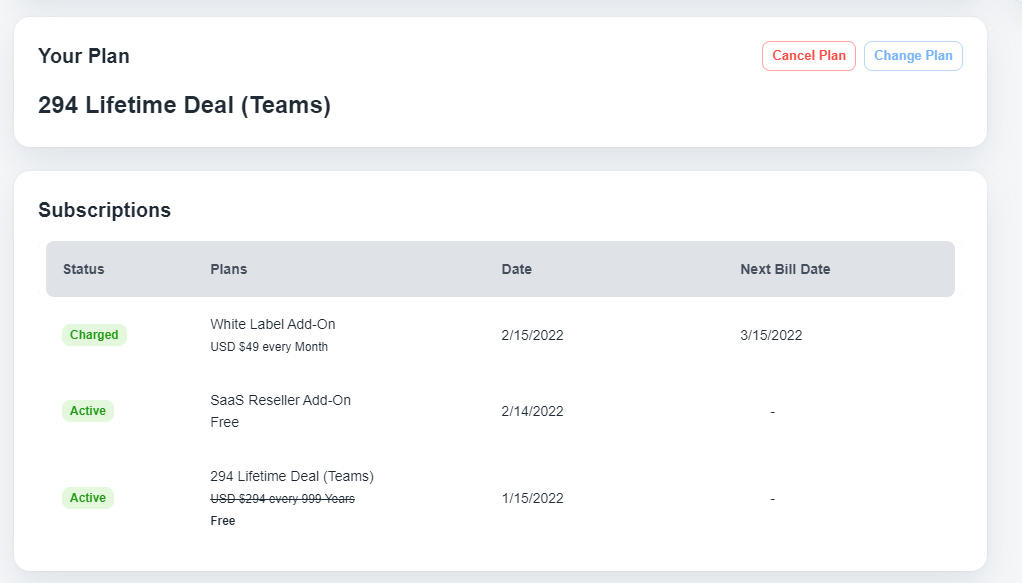This screenshot has width=1022, height=583.
Task: Select the Status column header
Action: (x=83, y=269)
